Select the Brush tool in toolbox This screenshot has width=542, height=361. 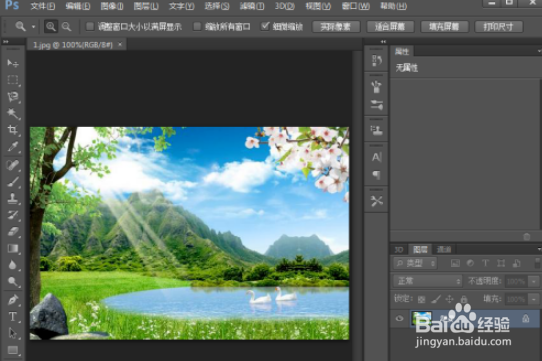pyautogui.click(x=13, y=182)
